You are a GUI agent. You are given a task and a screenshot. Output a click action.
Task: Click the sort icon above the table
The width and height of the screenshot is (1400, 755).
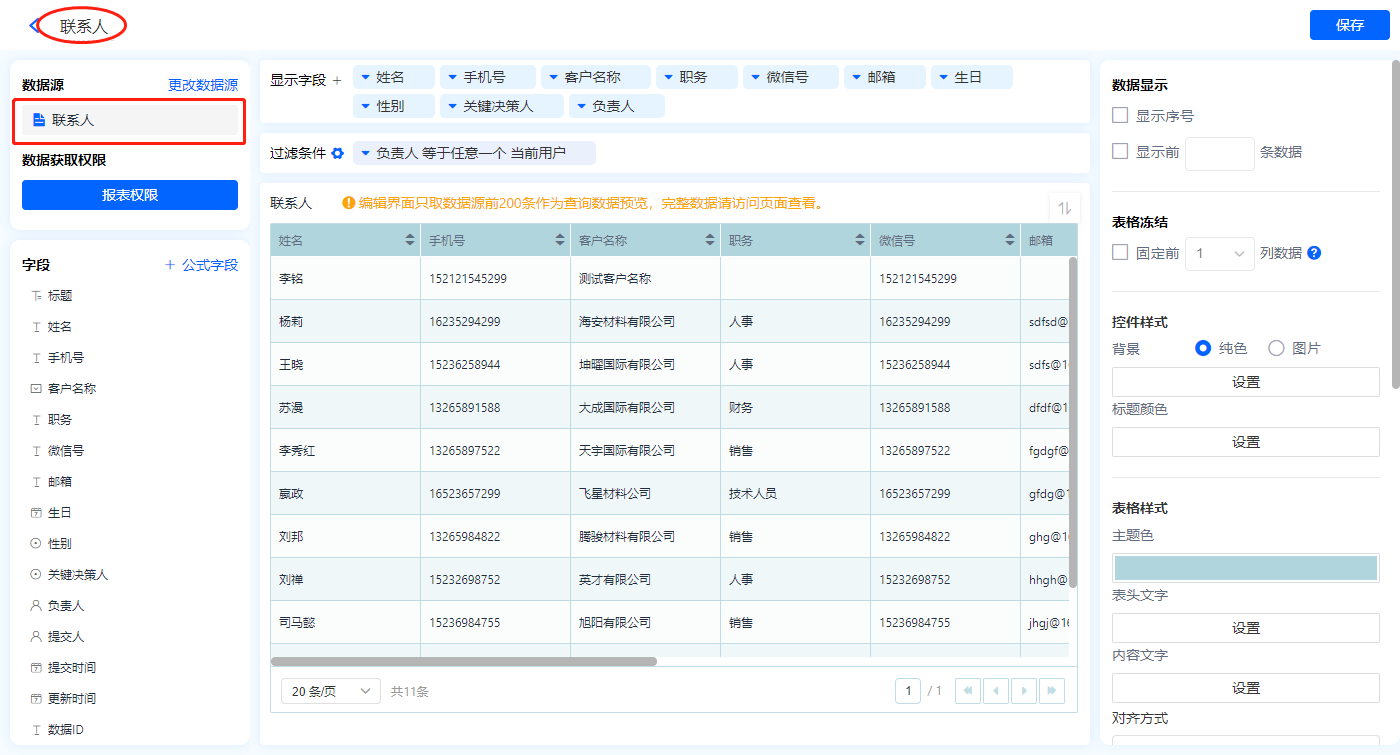(1064, 208)
